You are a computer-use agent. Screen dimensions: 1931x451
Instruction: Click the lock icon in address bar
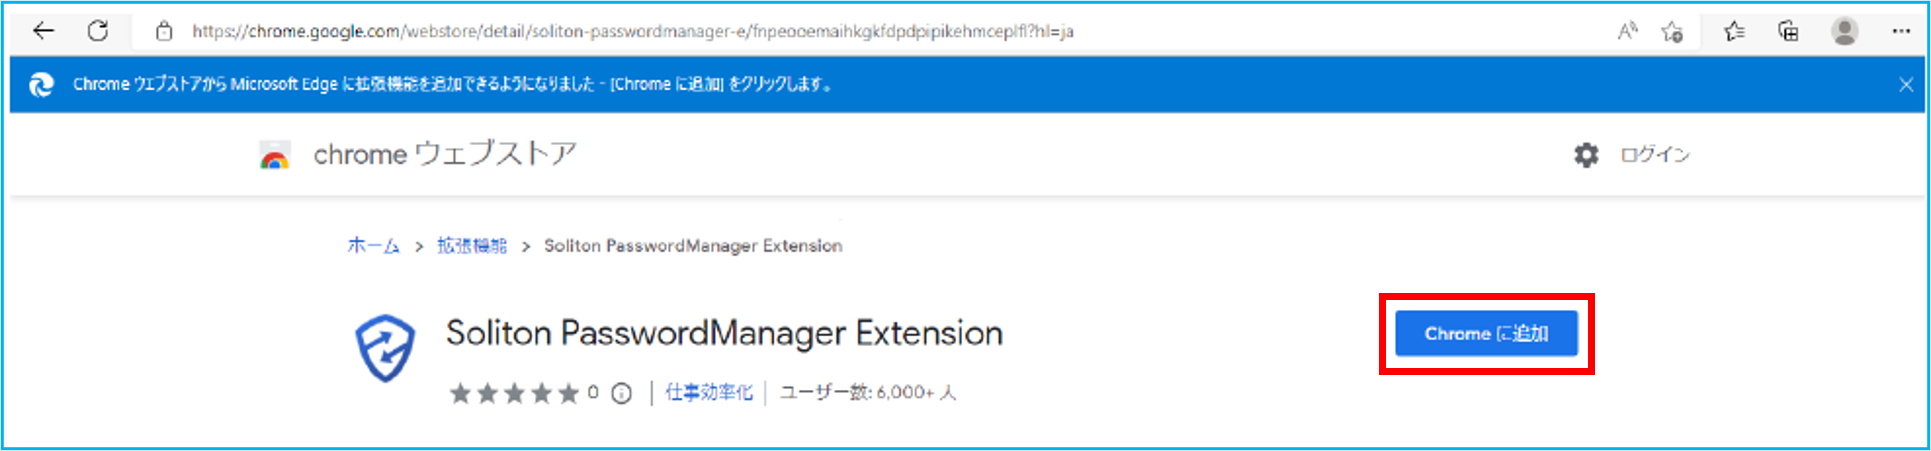click(164, 31)
